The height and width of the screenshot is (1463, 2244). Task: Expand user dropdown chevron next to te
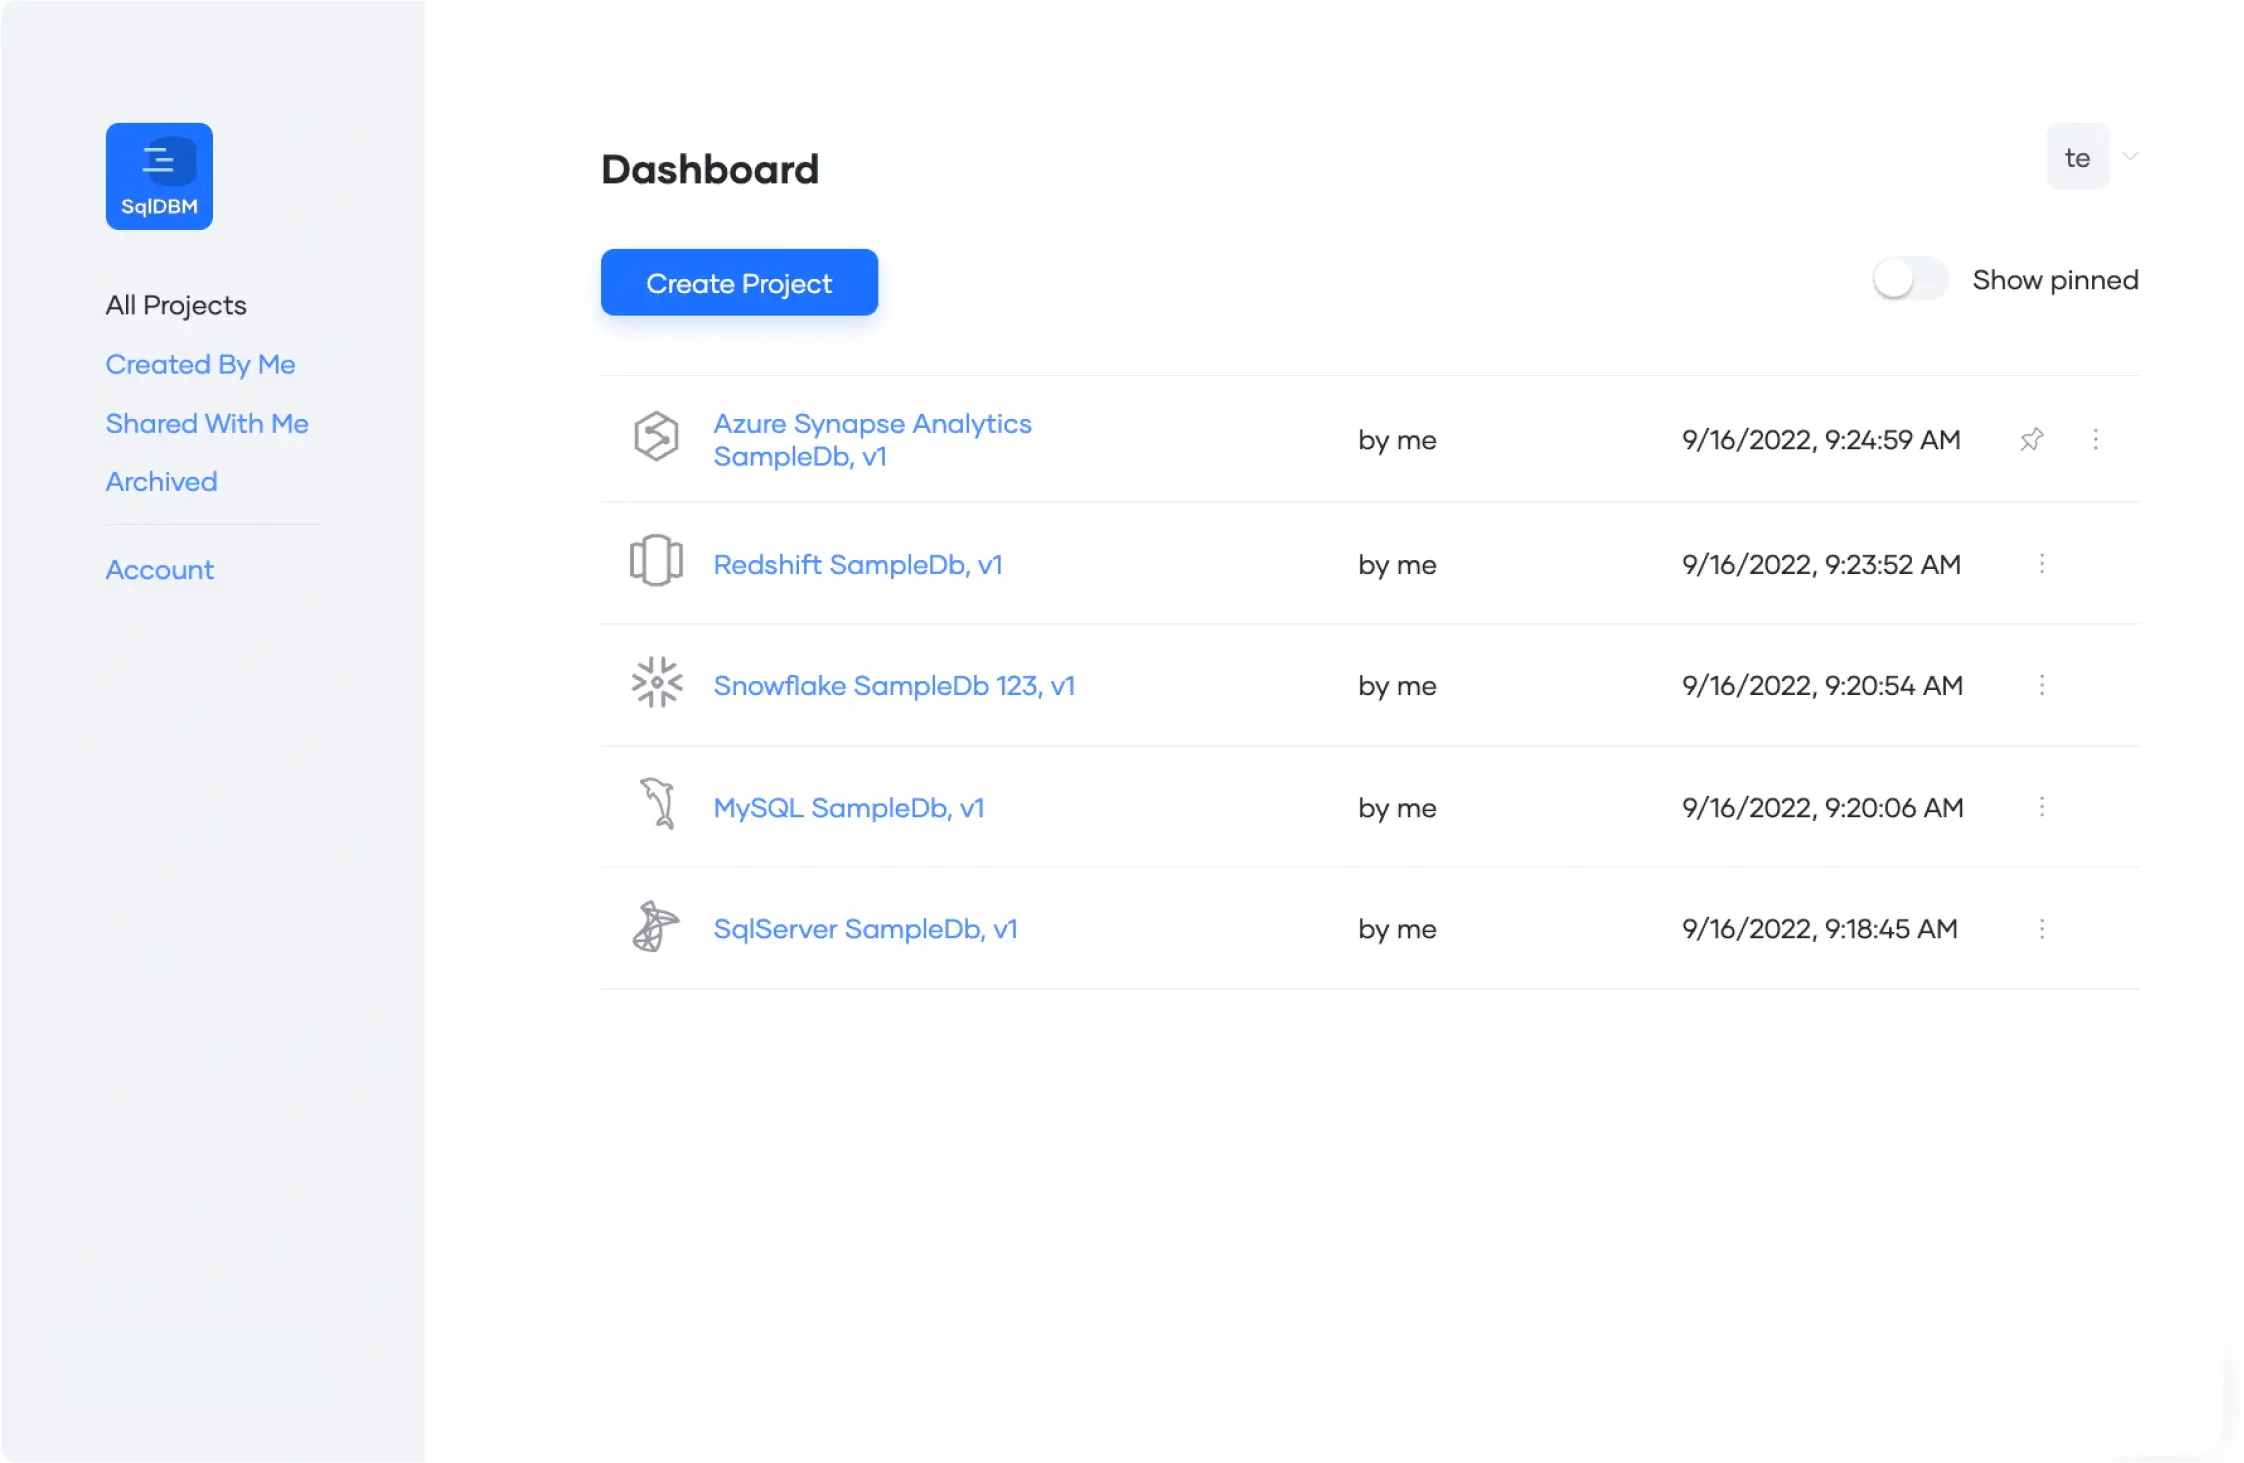tap(2130, 157)
